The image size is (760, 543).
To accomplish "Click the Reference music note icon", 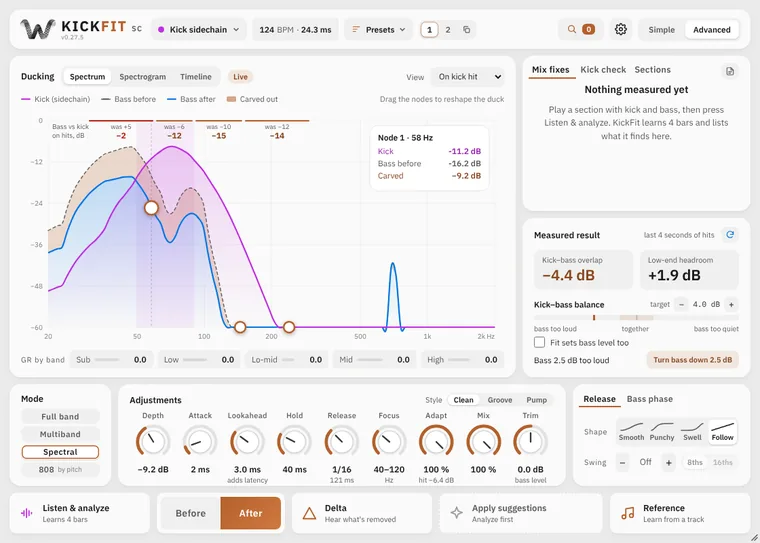I will coord(628,513).
